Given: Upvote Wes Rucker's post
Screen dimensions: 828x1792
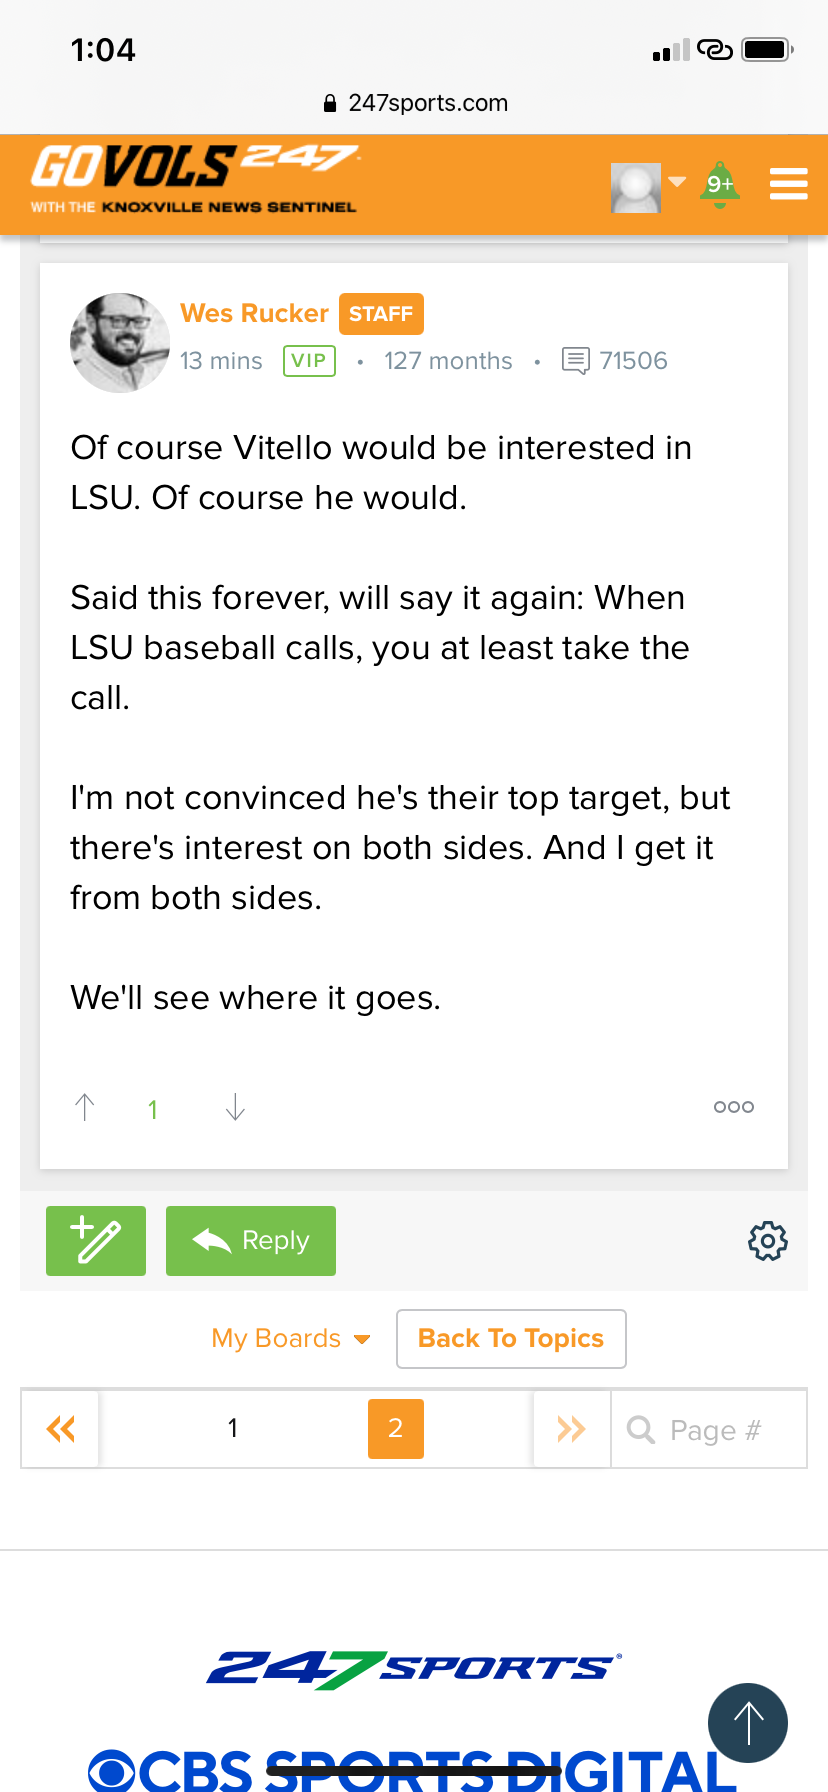Looking at the screenshot, I should tap(85, 1107).
